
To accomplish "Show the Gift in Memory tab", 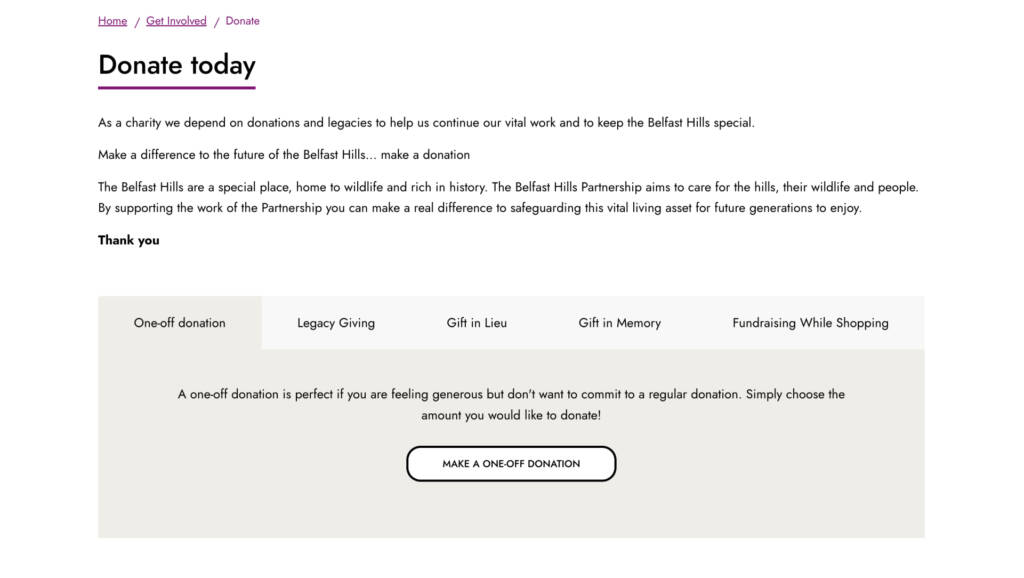I will [619, 323].
